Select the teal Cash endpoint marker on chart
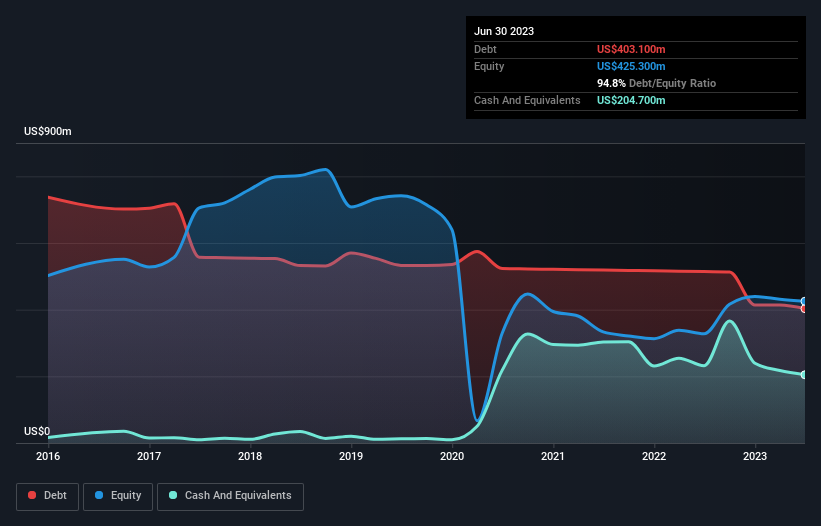The width and height of the screenshot is (821, 526). (x=804, y=375)
